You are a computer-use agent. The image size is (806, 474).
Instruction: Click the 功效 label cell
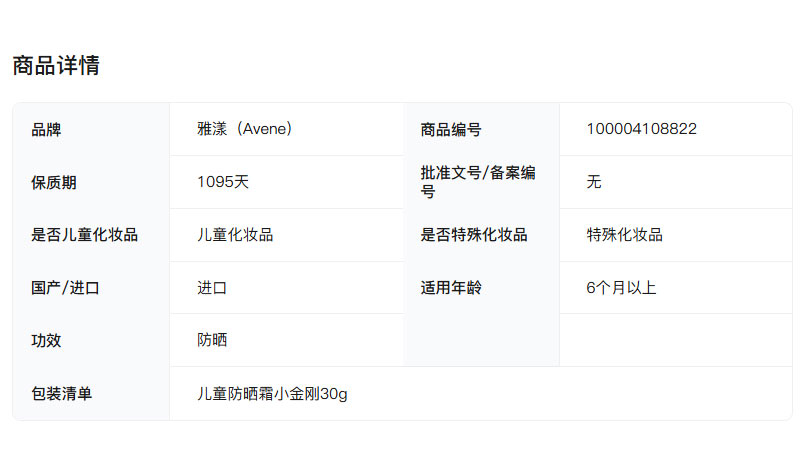[x=47, y=340]
